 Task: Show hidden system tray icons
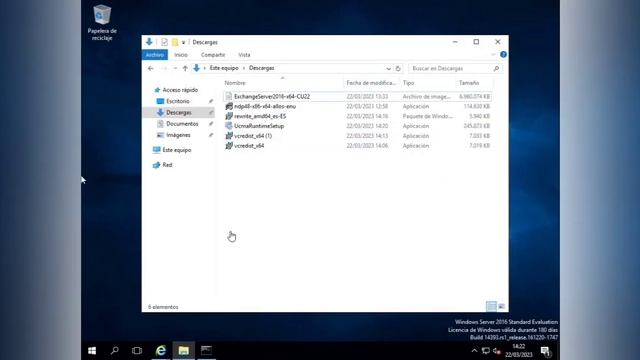click(474, 351)
